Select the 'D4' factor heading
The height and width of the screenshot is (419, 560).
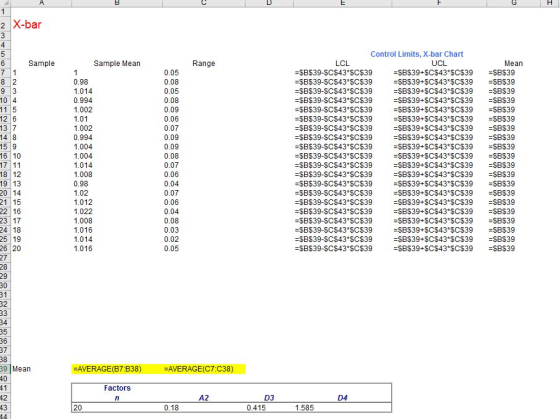(x=342, y=398)
